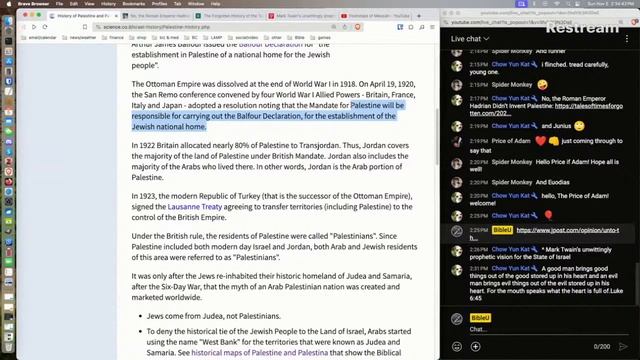
Task: Switch to the YouTube tab
Action: (375, 16)
